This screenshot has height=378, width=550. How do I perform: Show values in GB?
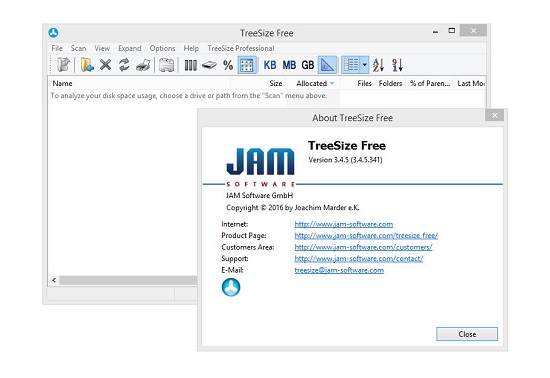click(308, 65)
